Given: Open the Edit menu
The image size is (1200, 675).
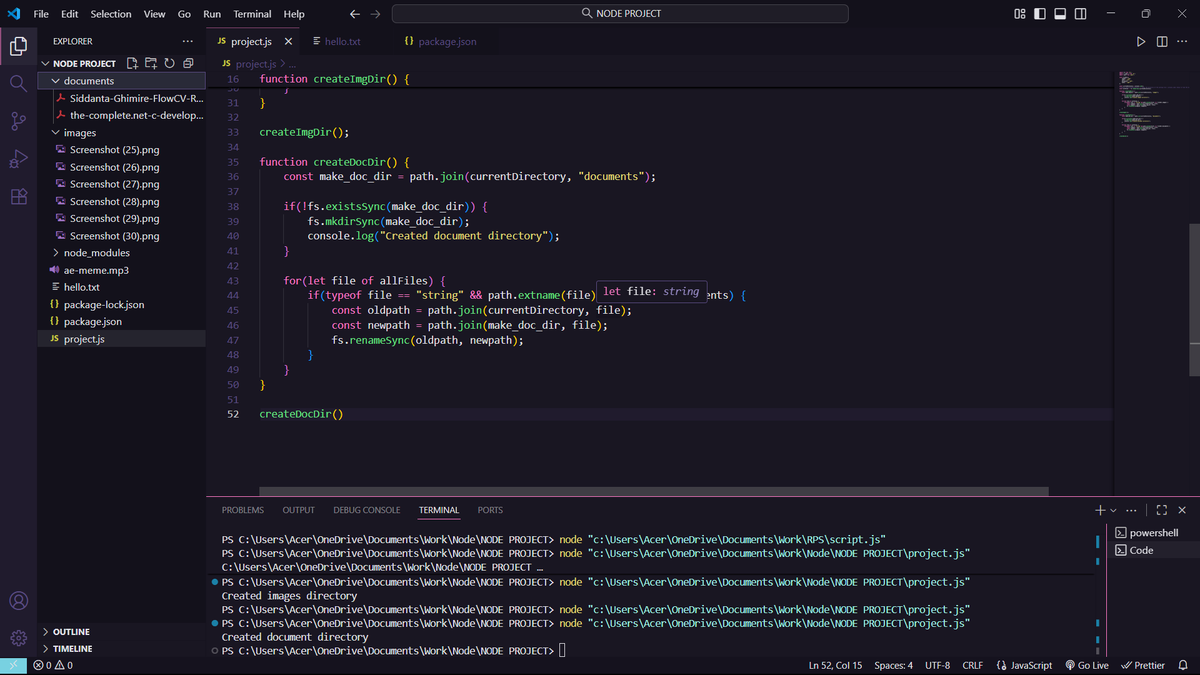Looking at the screenshot, I should 69,14.
